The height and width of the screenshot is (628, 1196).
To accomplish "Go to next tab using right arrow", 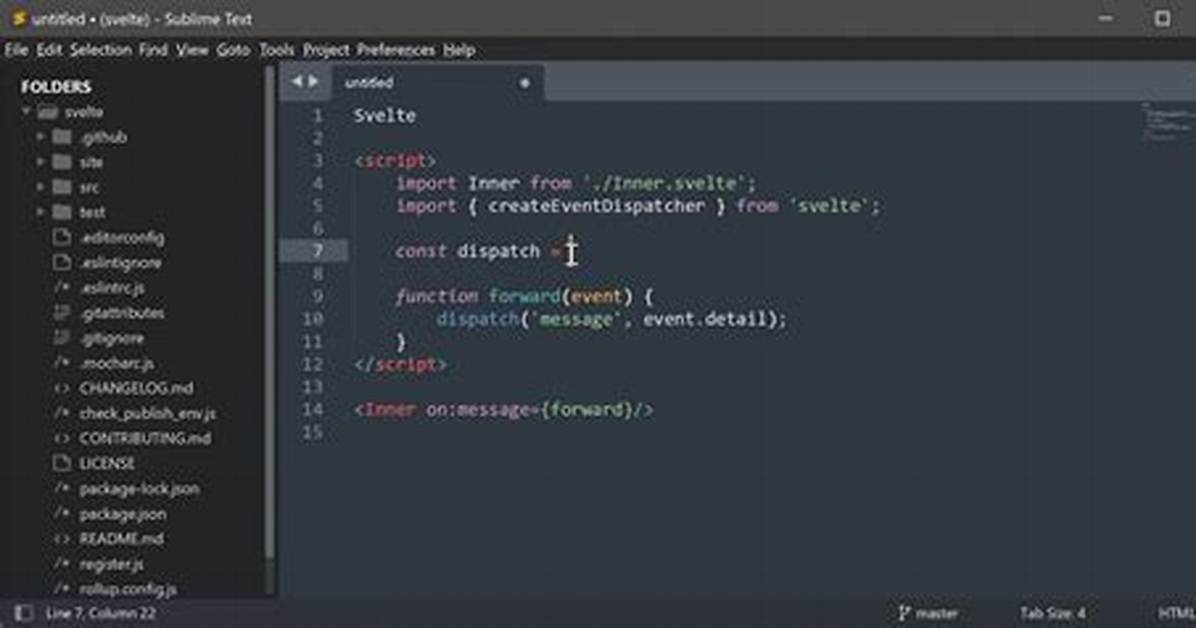I will pyautogui.click(x=313, y=82).
